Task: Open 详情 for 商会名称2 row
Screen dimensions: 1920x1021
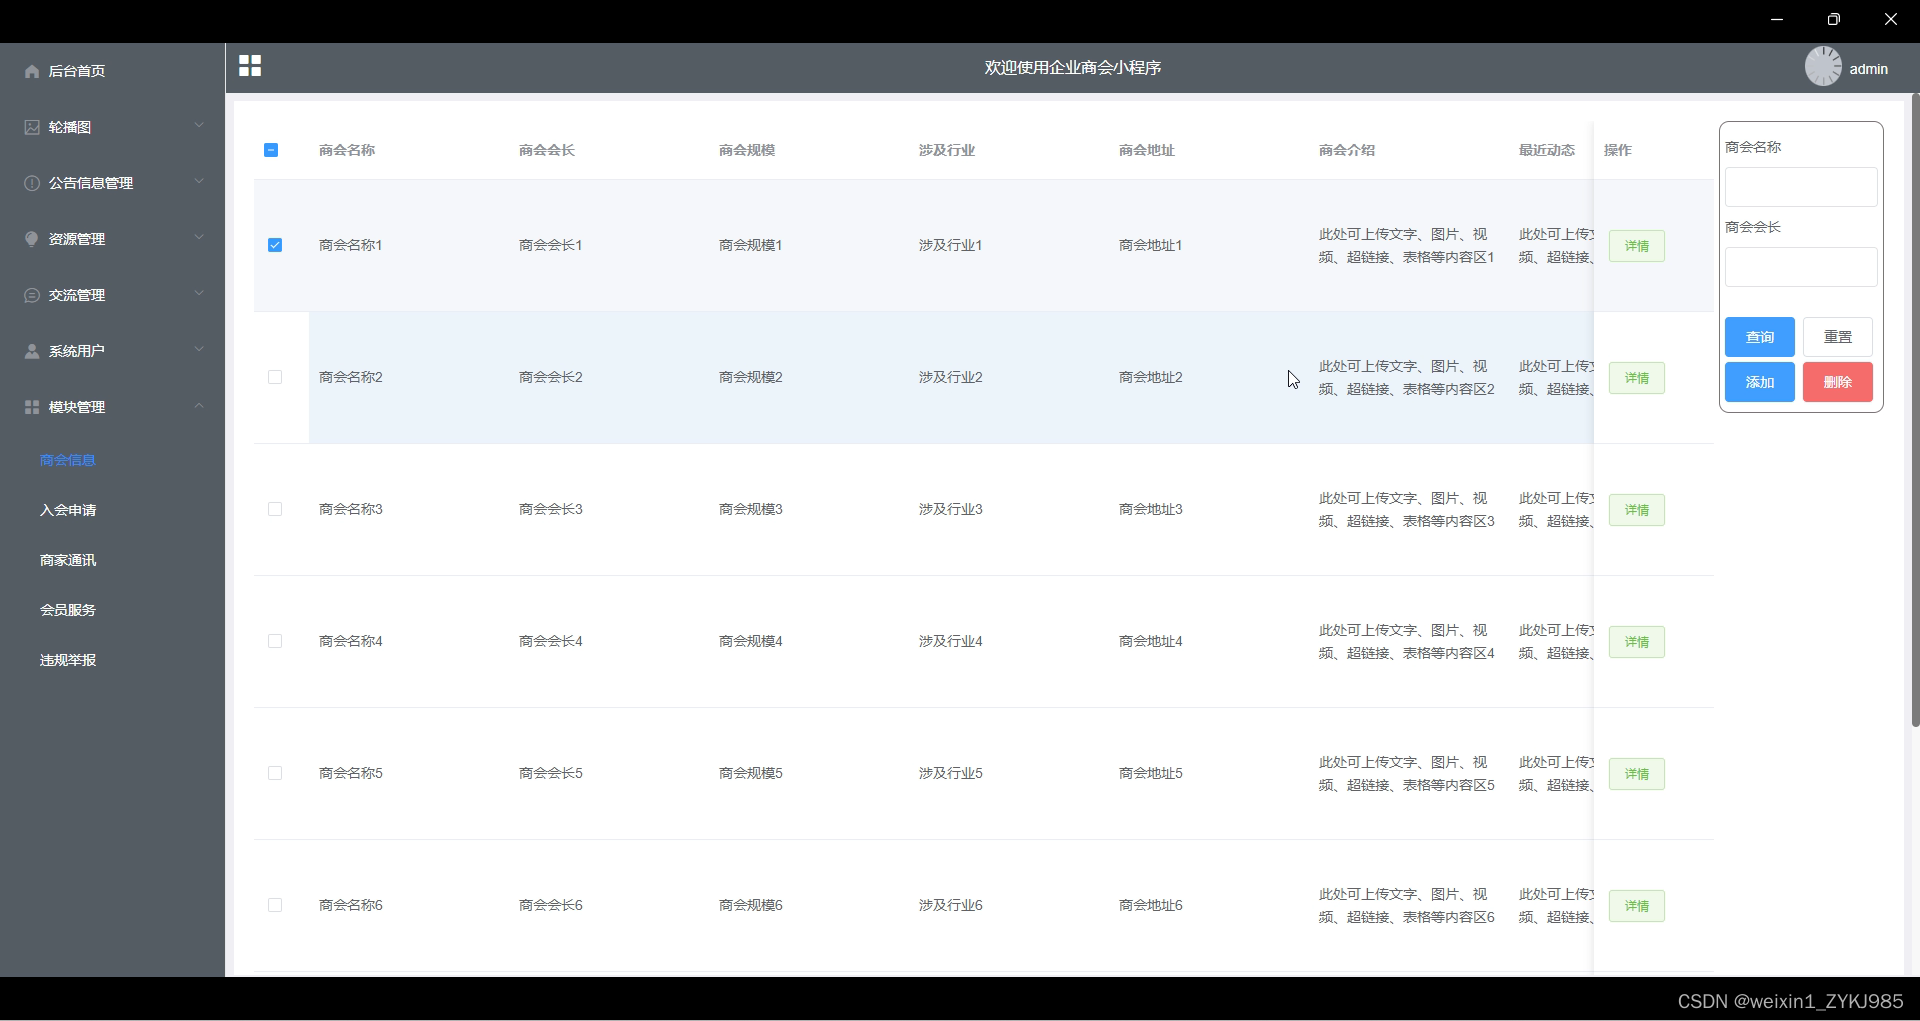Action: pyautogui.click(x=1636, y=378)
